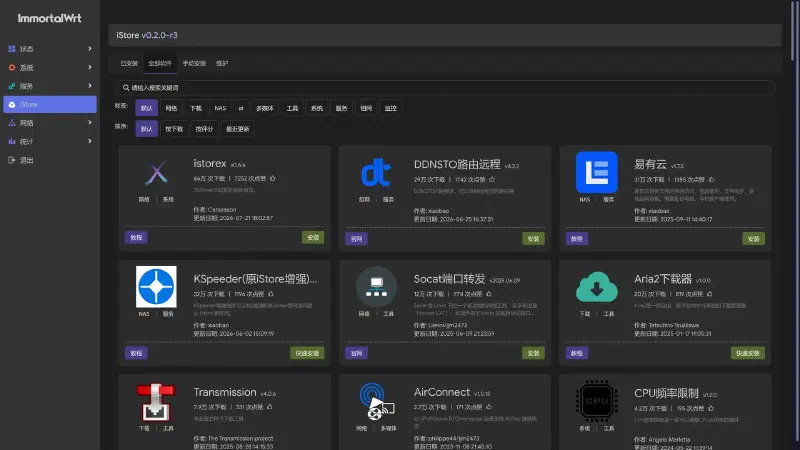Click the Transmission app icon
Image resolution: width=800 pixels, height=450 pixels.
point(156,402)
